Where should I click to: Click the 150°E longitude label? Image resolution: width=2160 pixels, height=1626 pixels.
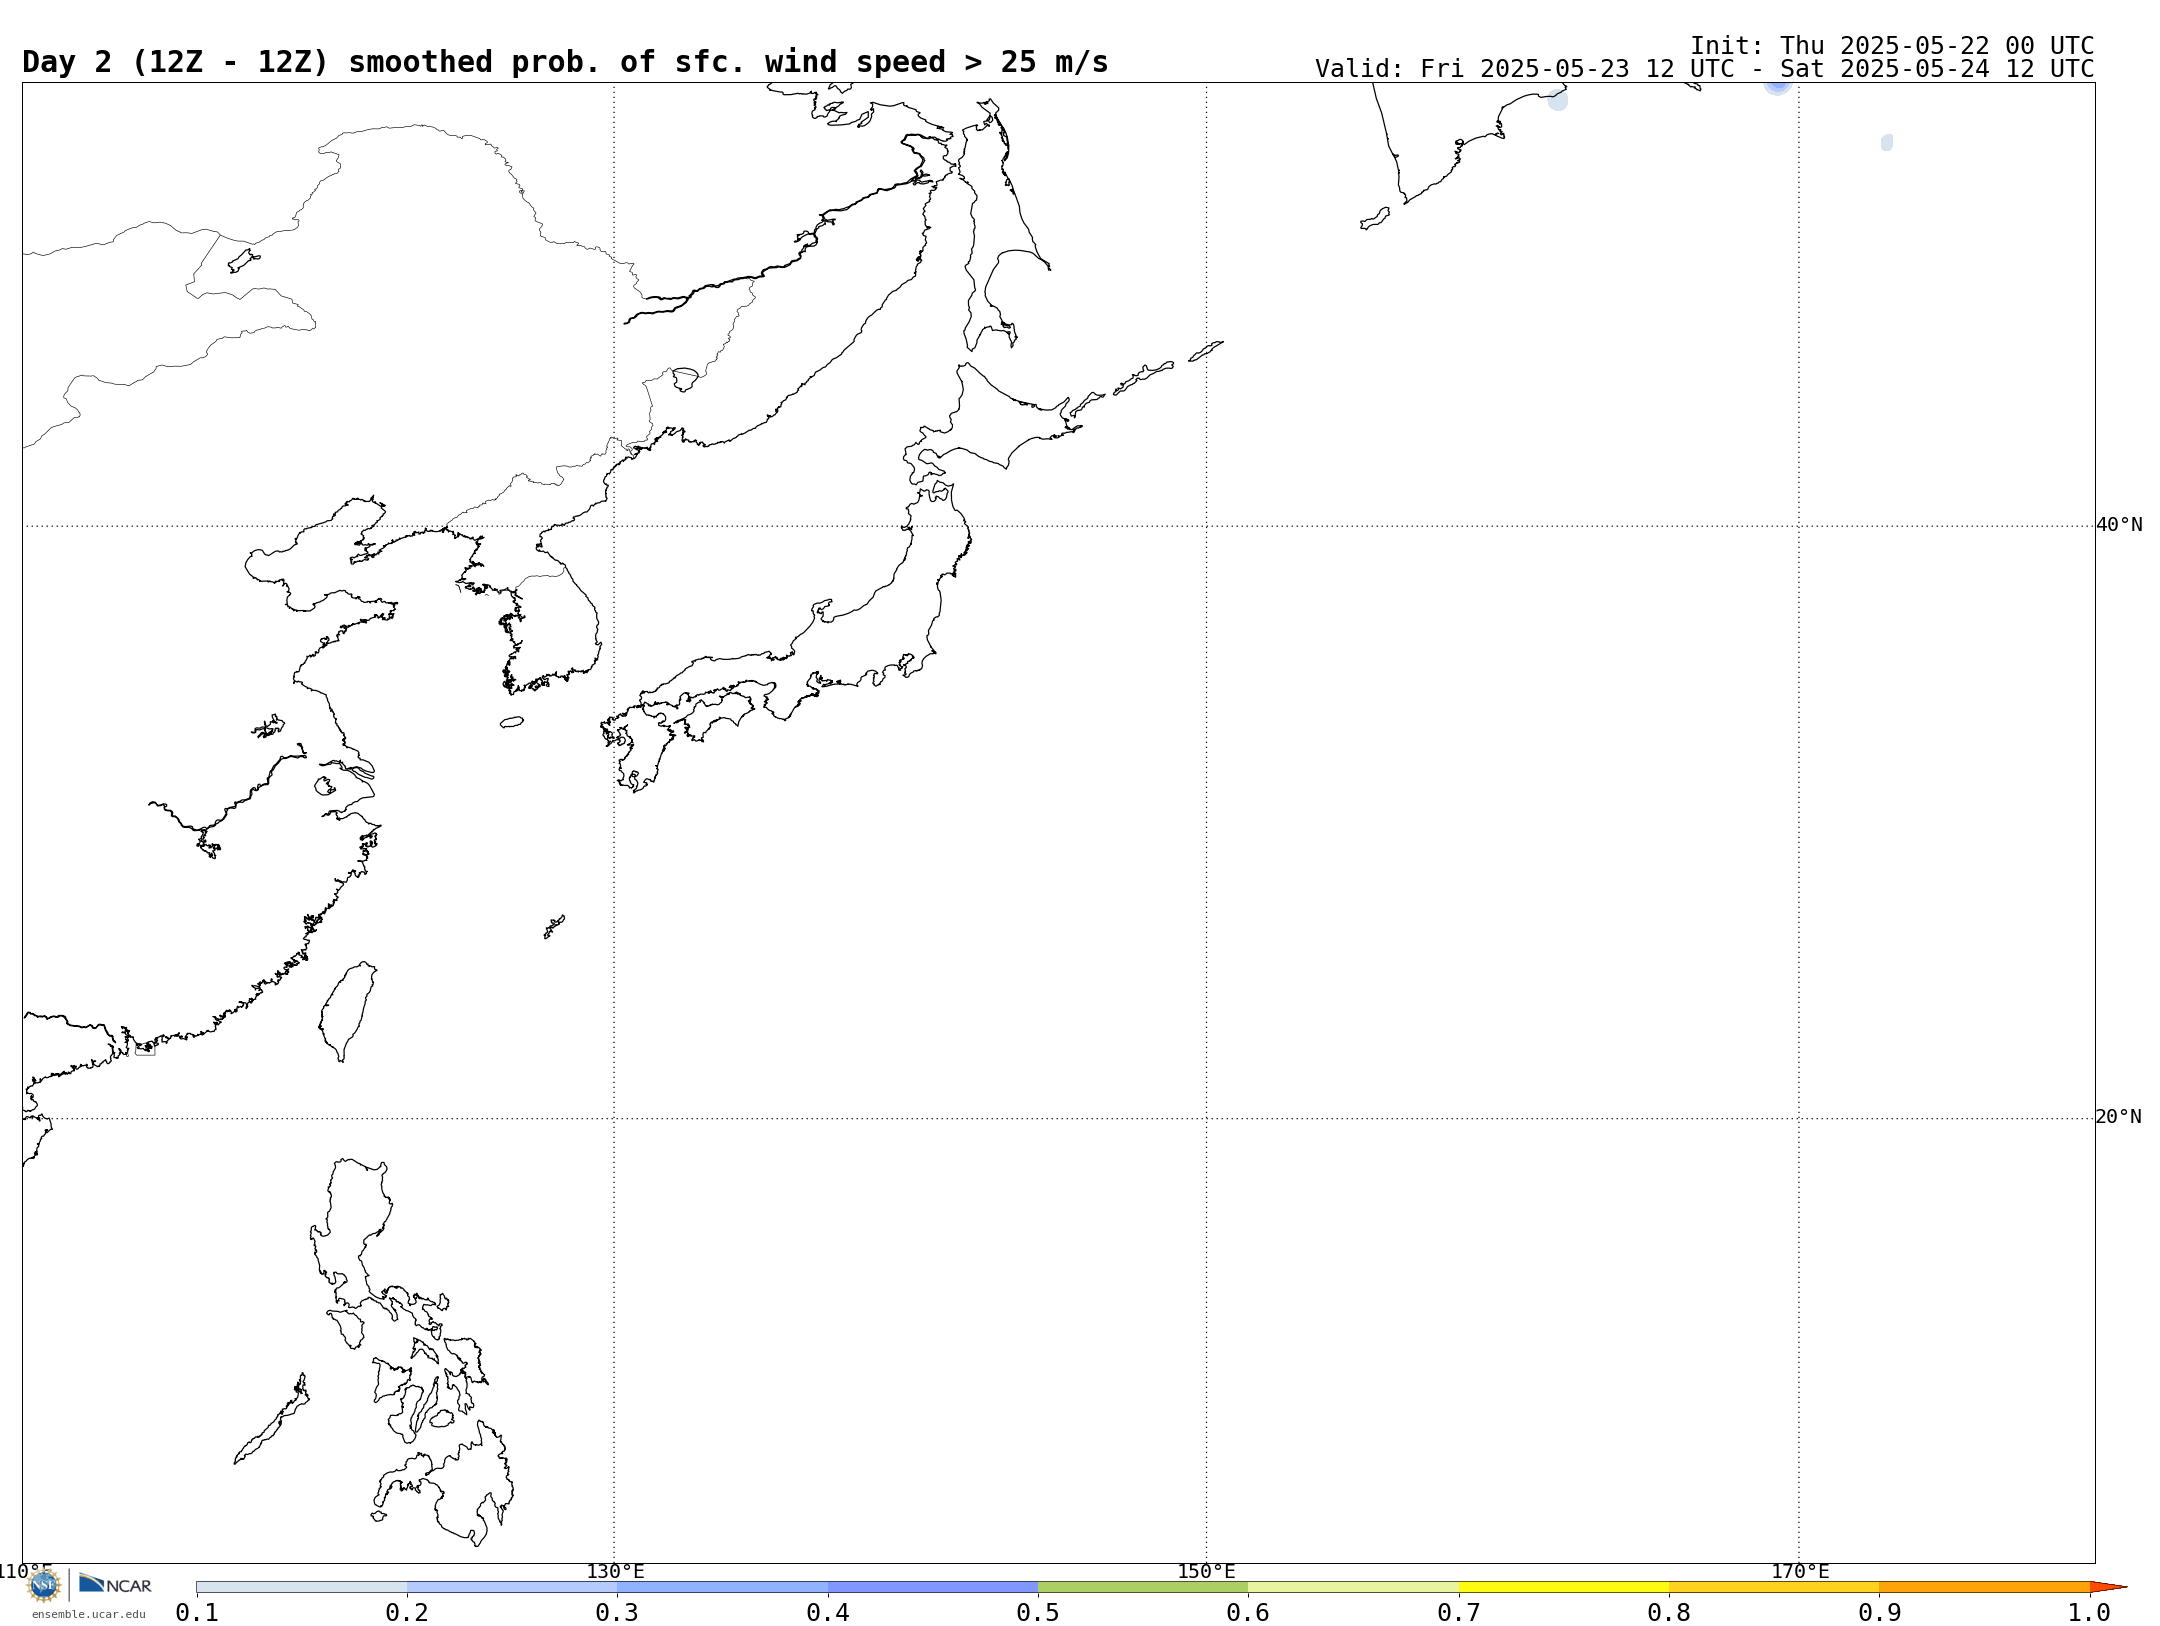pos(1206,1571)
